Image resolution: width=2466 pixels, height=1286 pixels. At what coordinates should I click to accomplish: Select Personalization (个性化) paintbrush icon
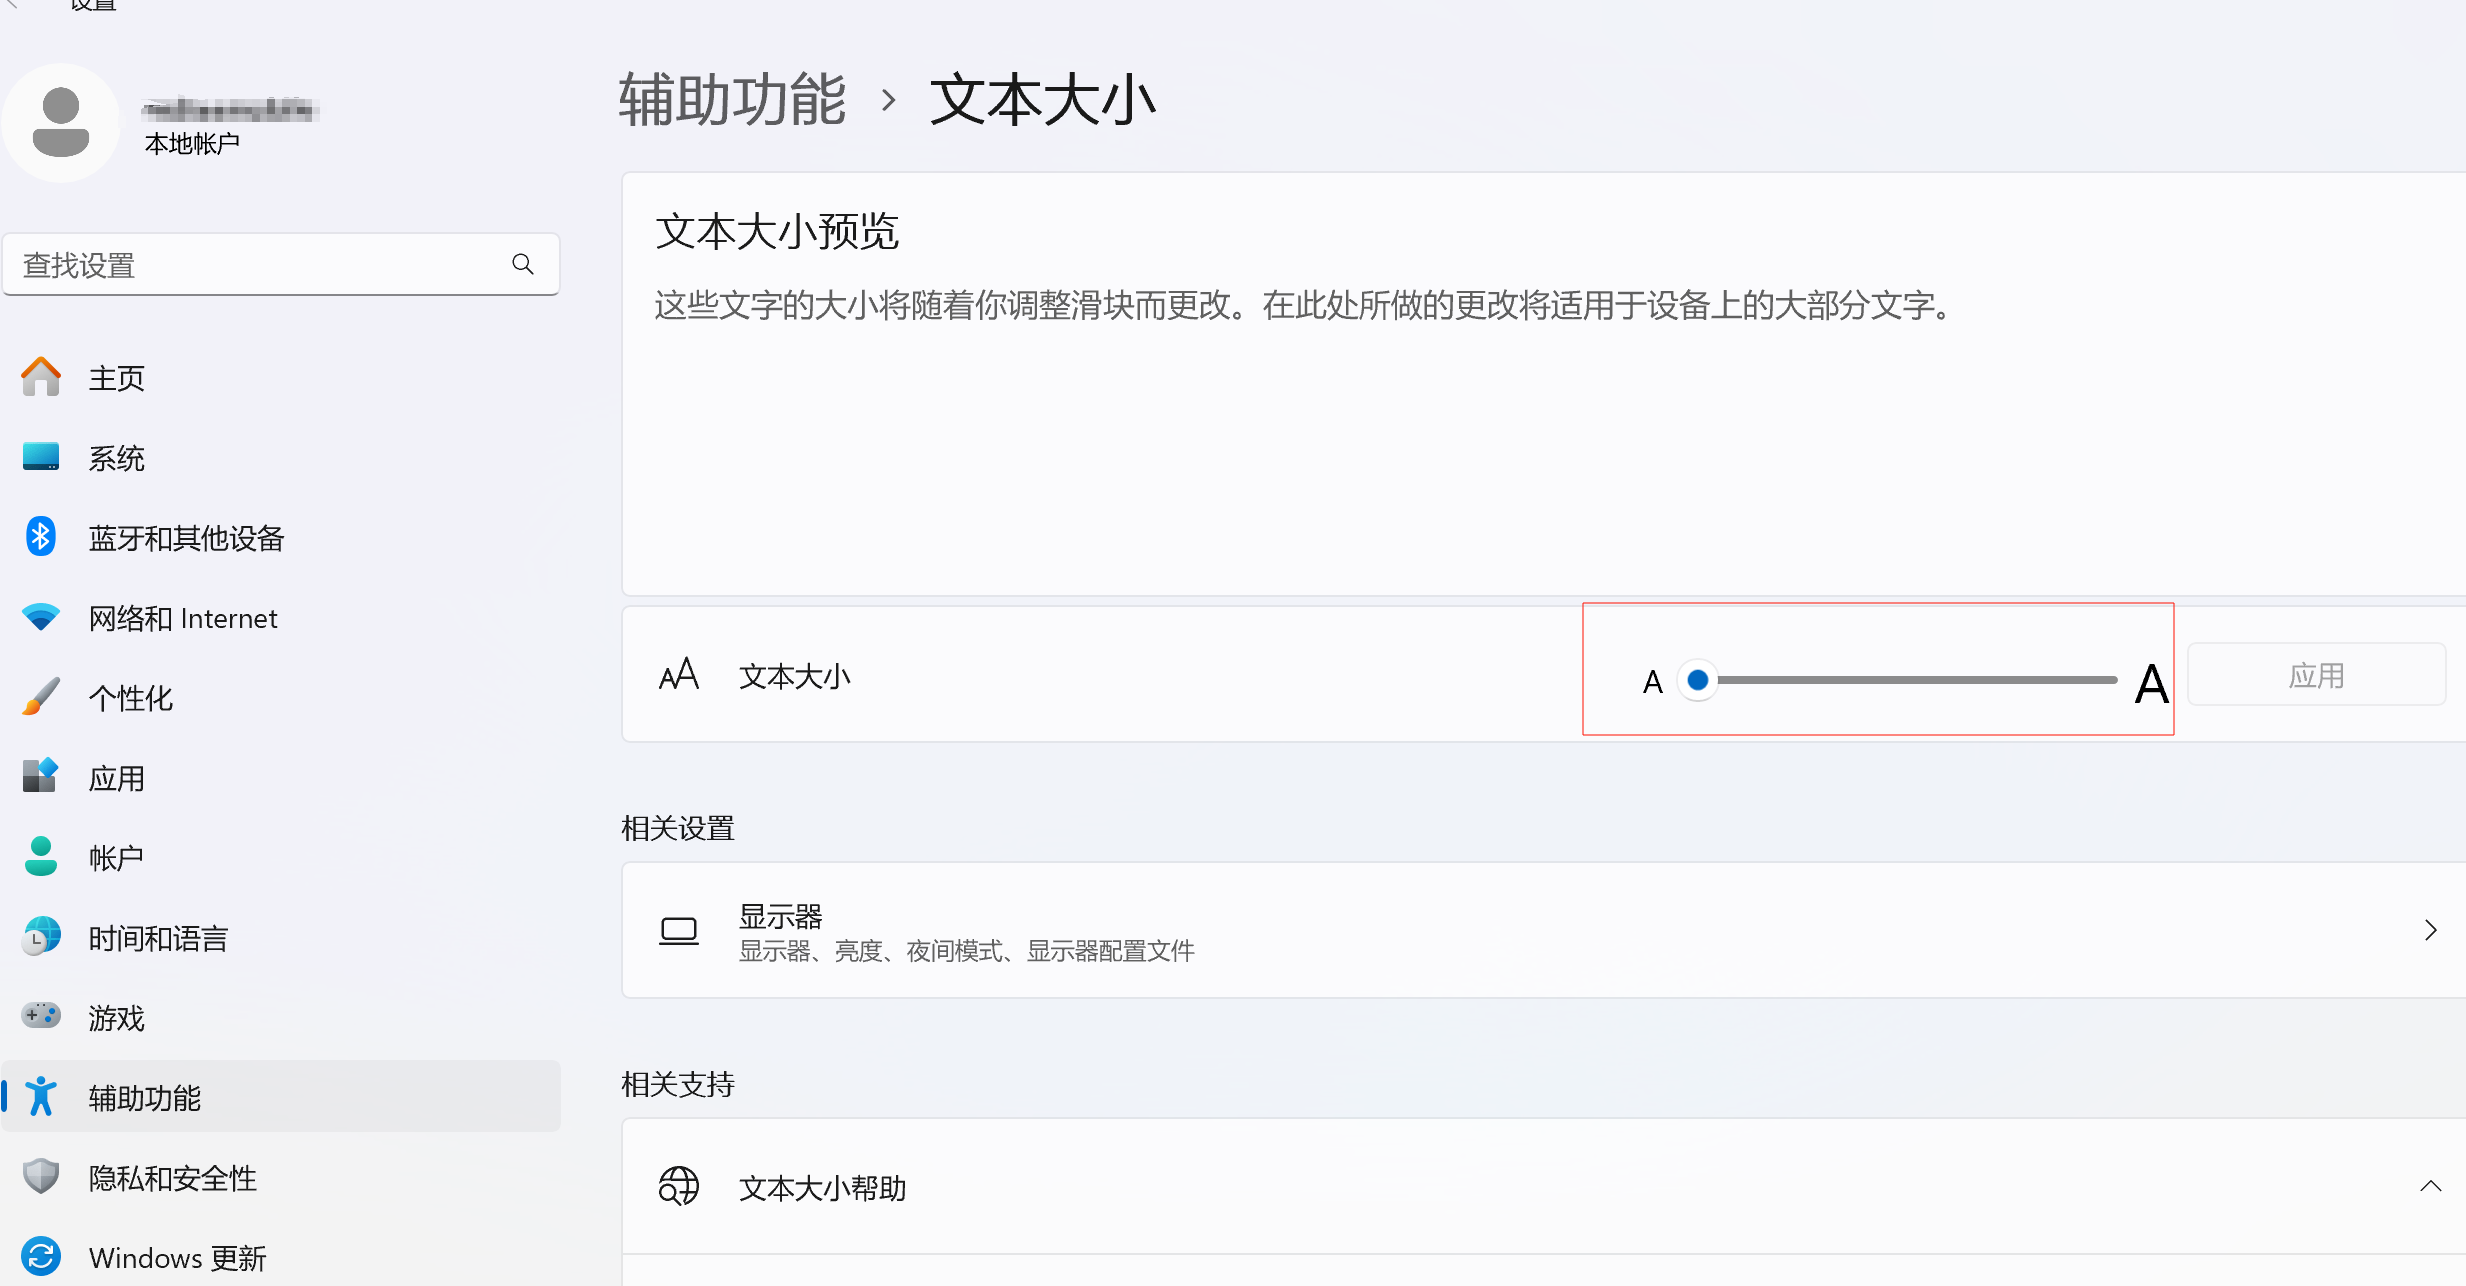click(x=41, y=697)
